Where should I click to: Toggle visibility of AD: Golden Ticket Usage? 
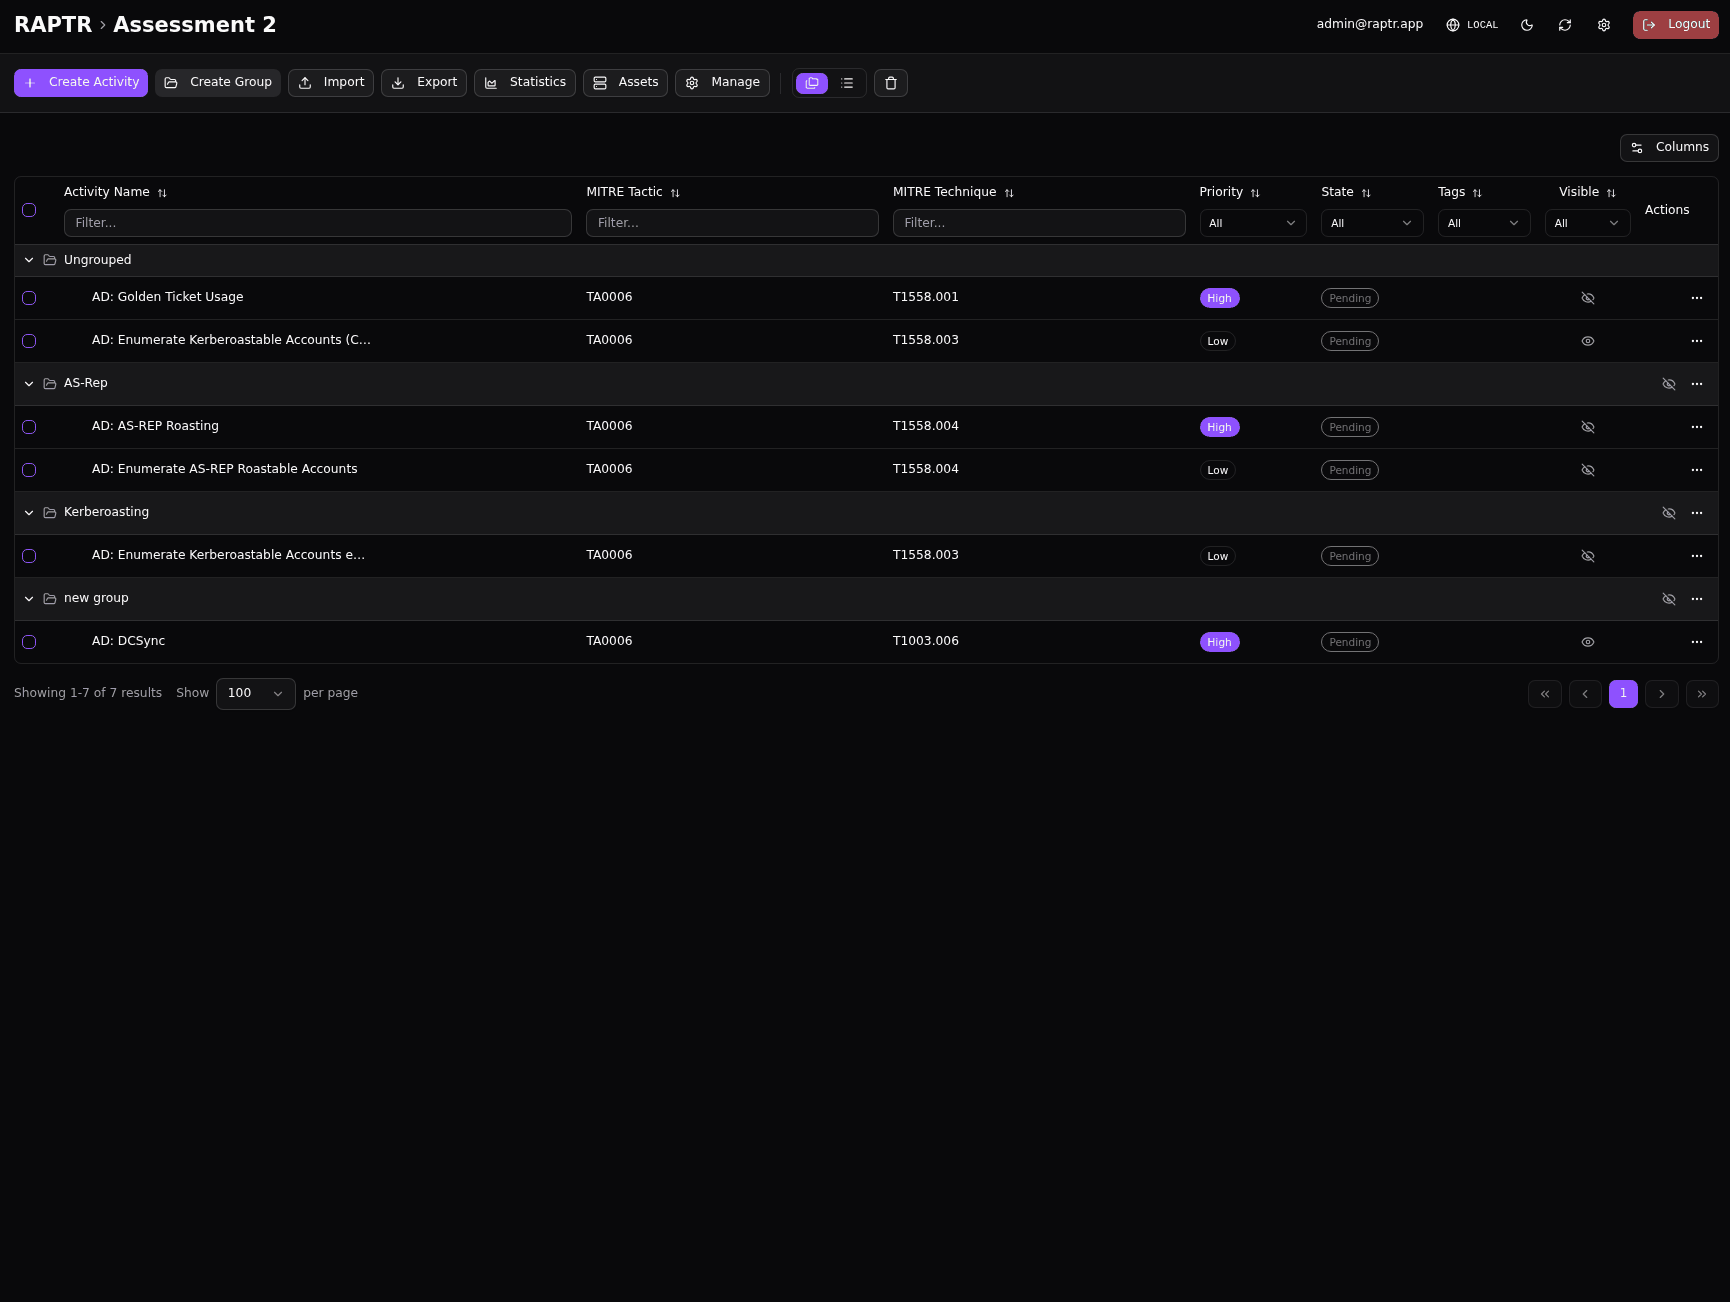pos(1587,298)
